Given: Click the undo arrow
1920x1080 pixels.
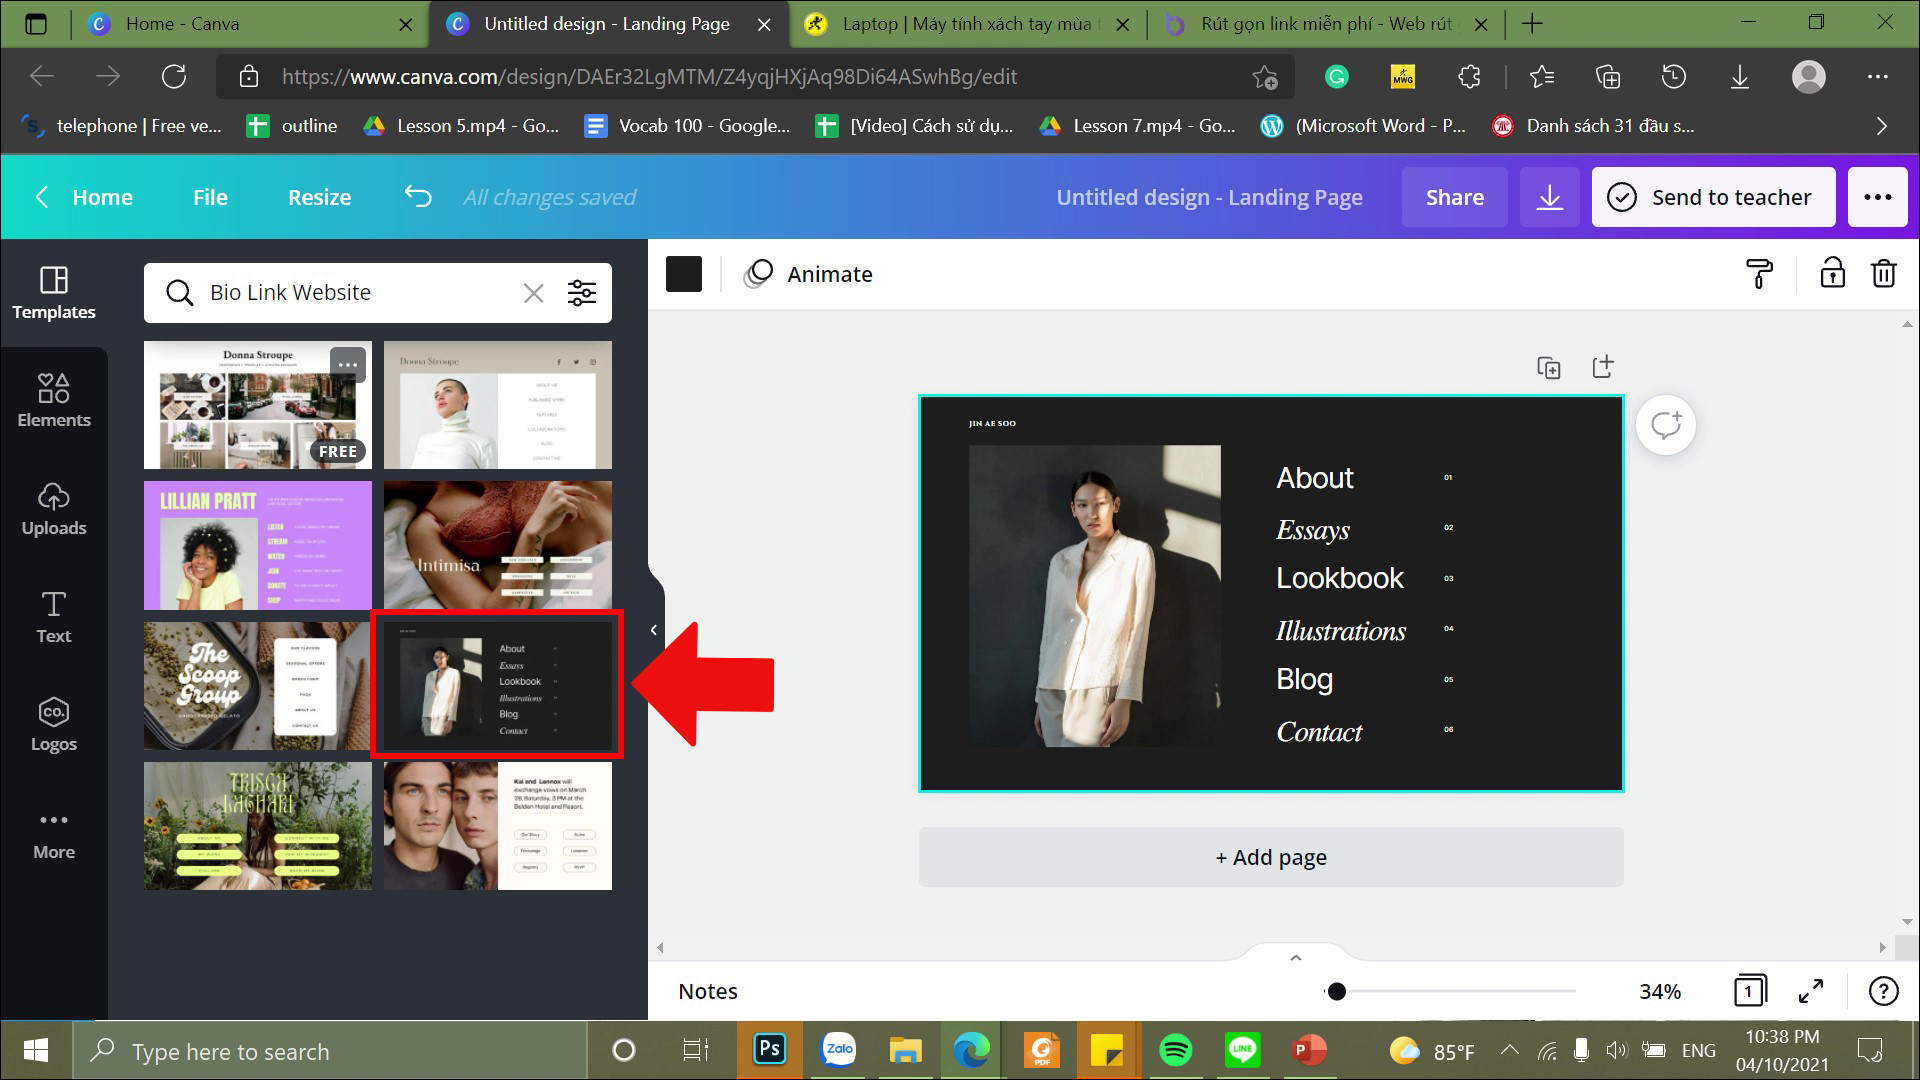Looking at the screenshot, I should [x=418, y=197].
